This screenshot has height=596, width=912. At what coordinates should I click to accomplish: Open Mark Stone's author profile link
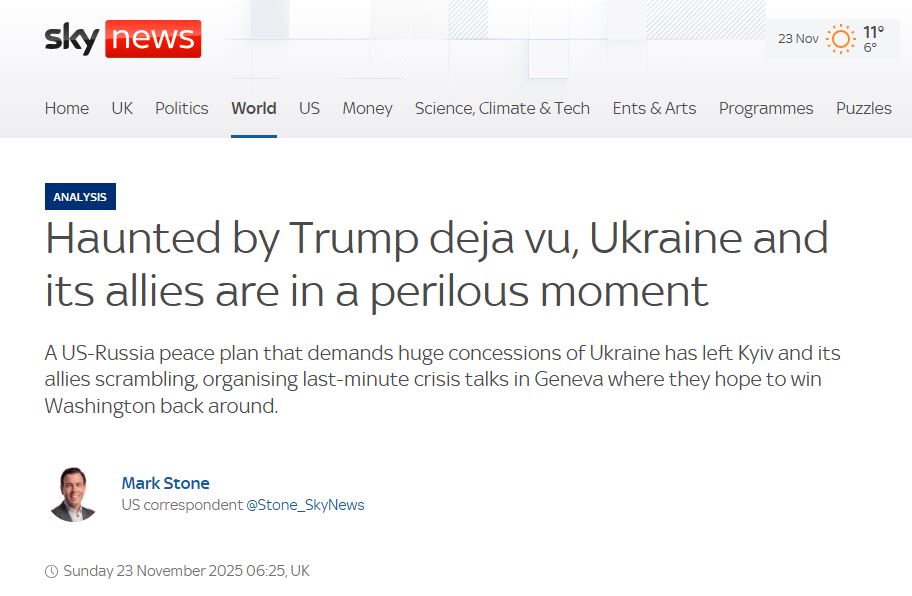coord(165,483)
